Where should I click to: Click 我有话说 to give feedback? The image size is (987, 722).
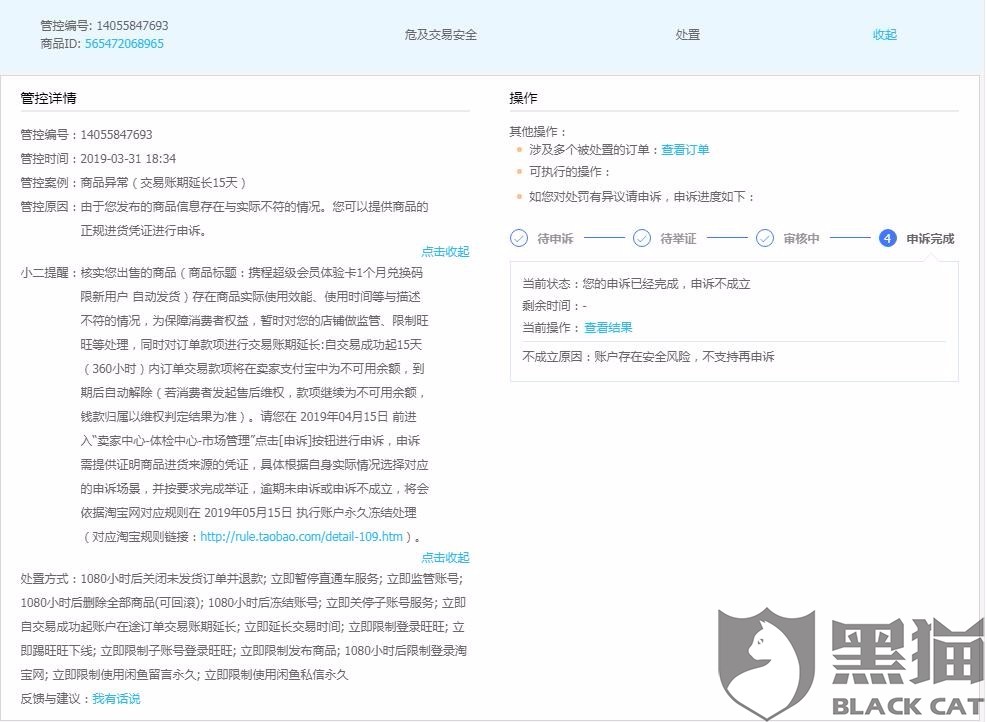(119, 697)
